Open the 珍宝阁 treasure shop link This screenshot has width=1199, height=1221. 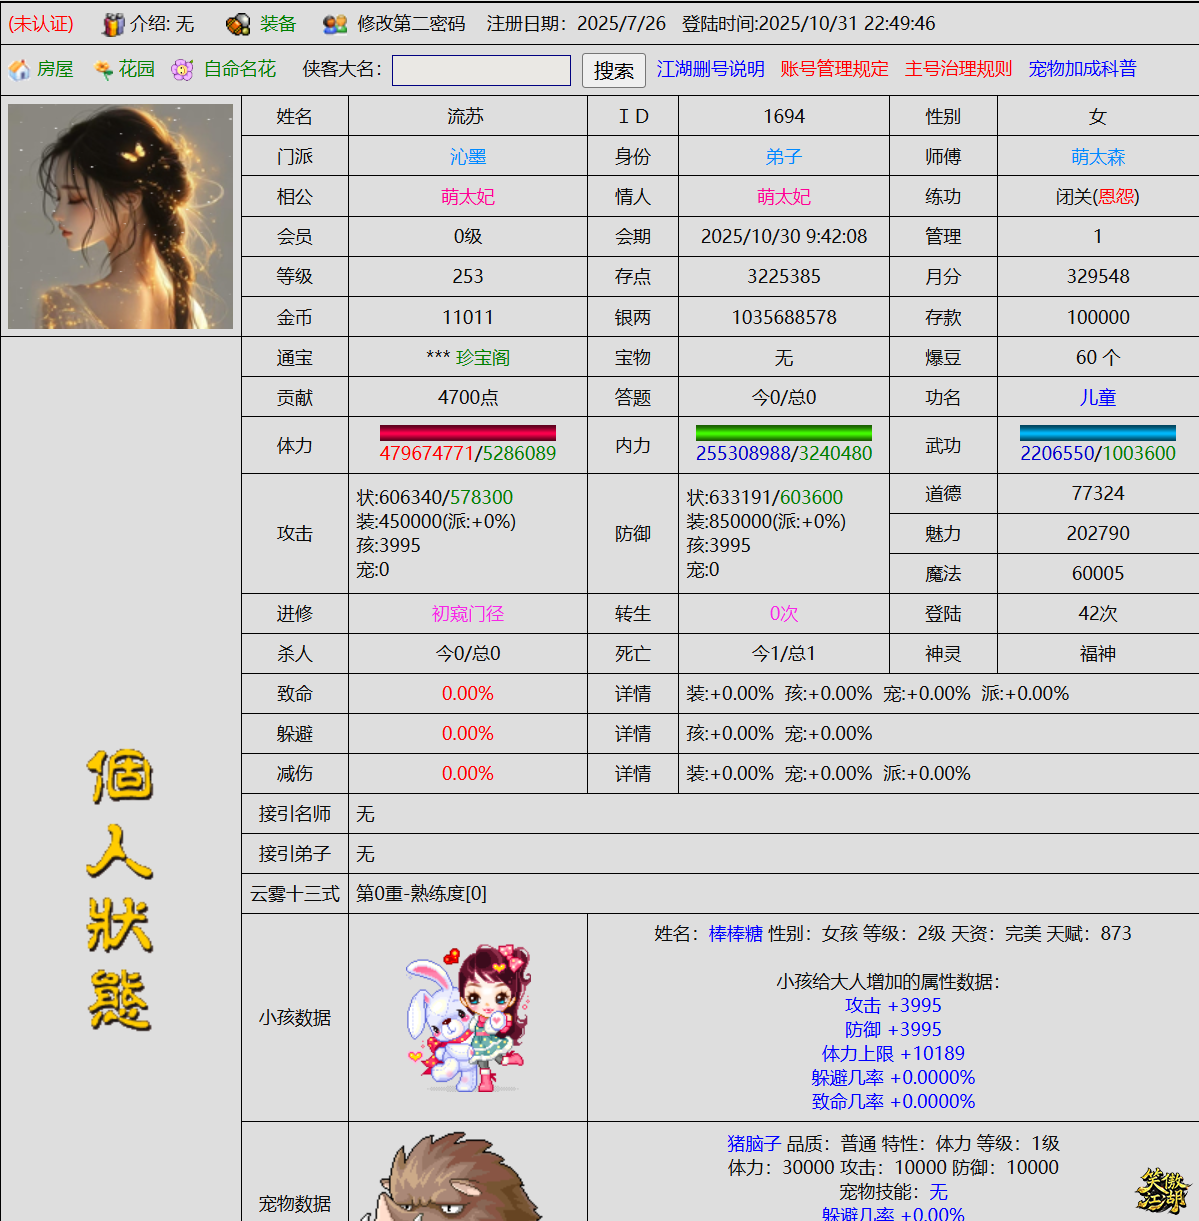(x=482, y=358)
